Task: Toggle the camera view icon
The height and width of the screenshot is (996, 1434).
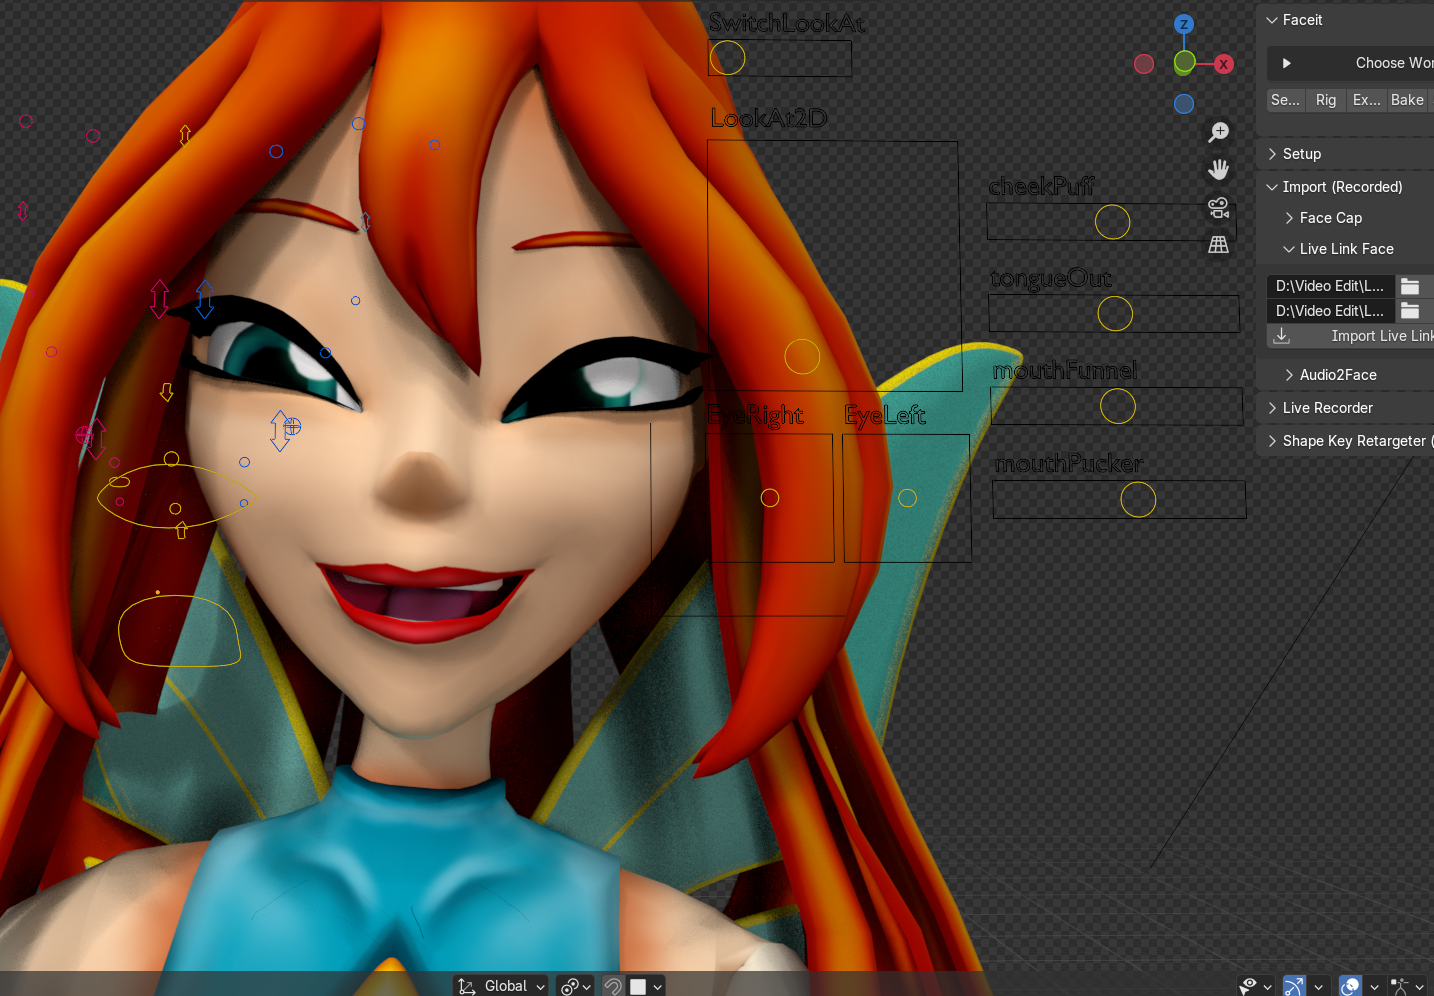Action: click(x=1218, y=207)
